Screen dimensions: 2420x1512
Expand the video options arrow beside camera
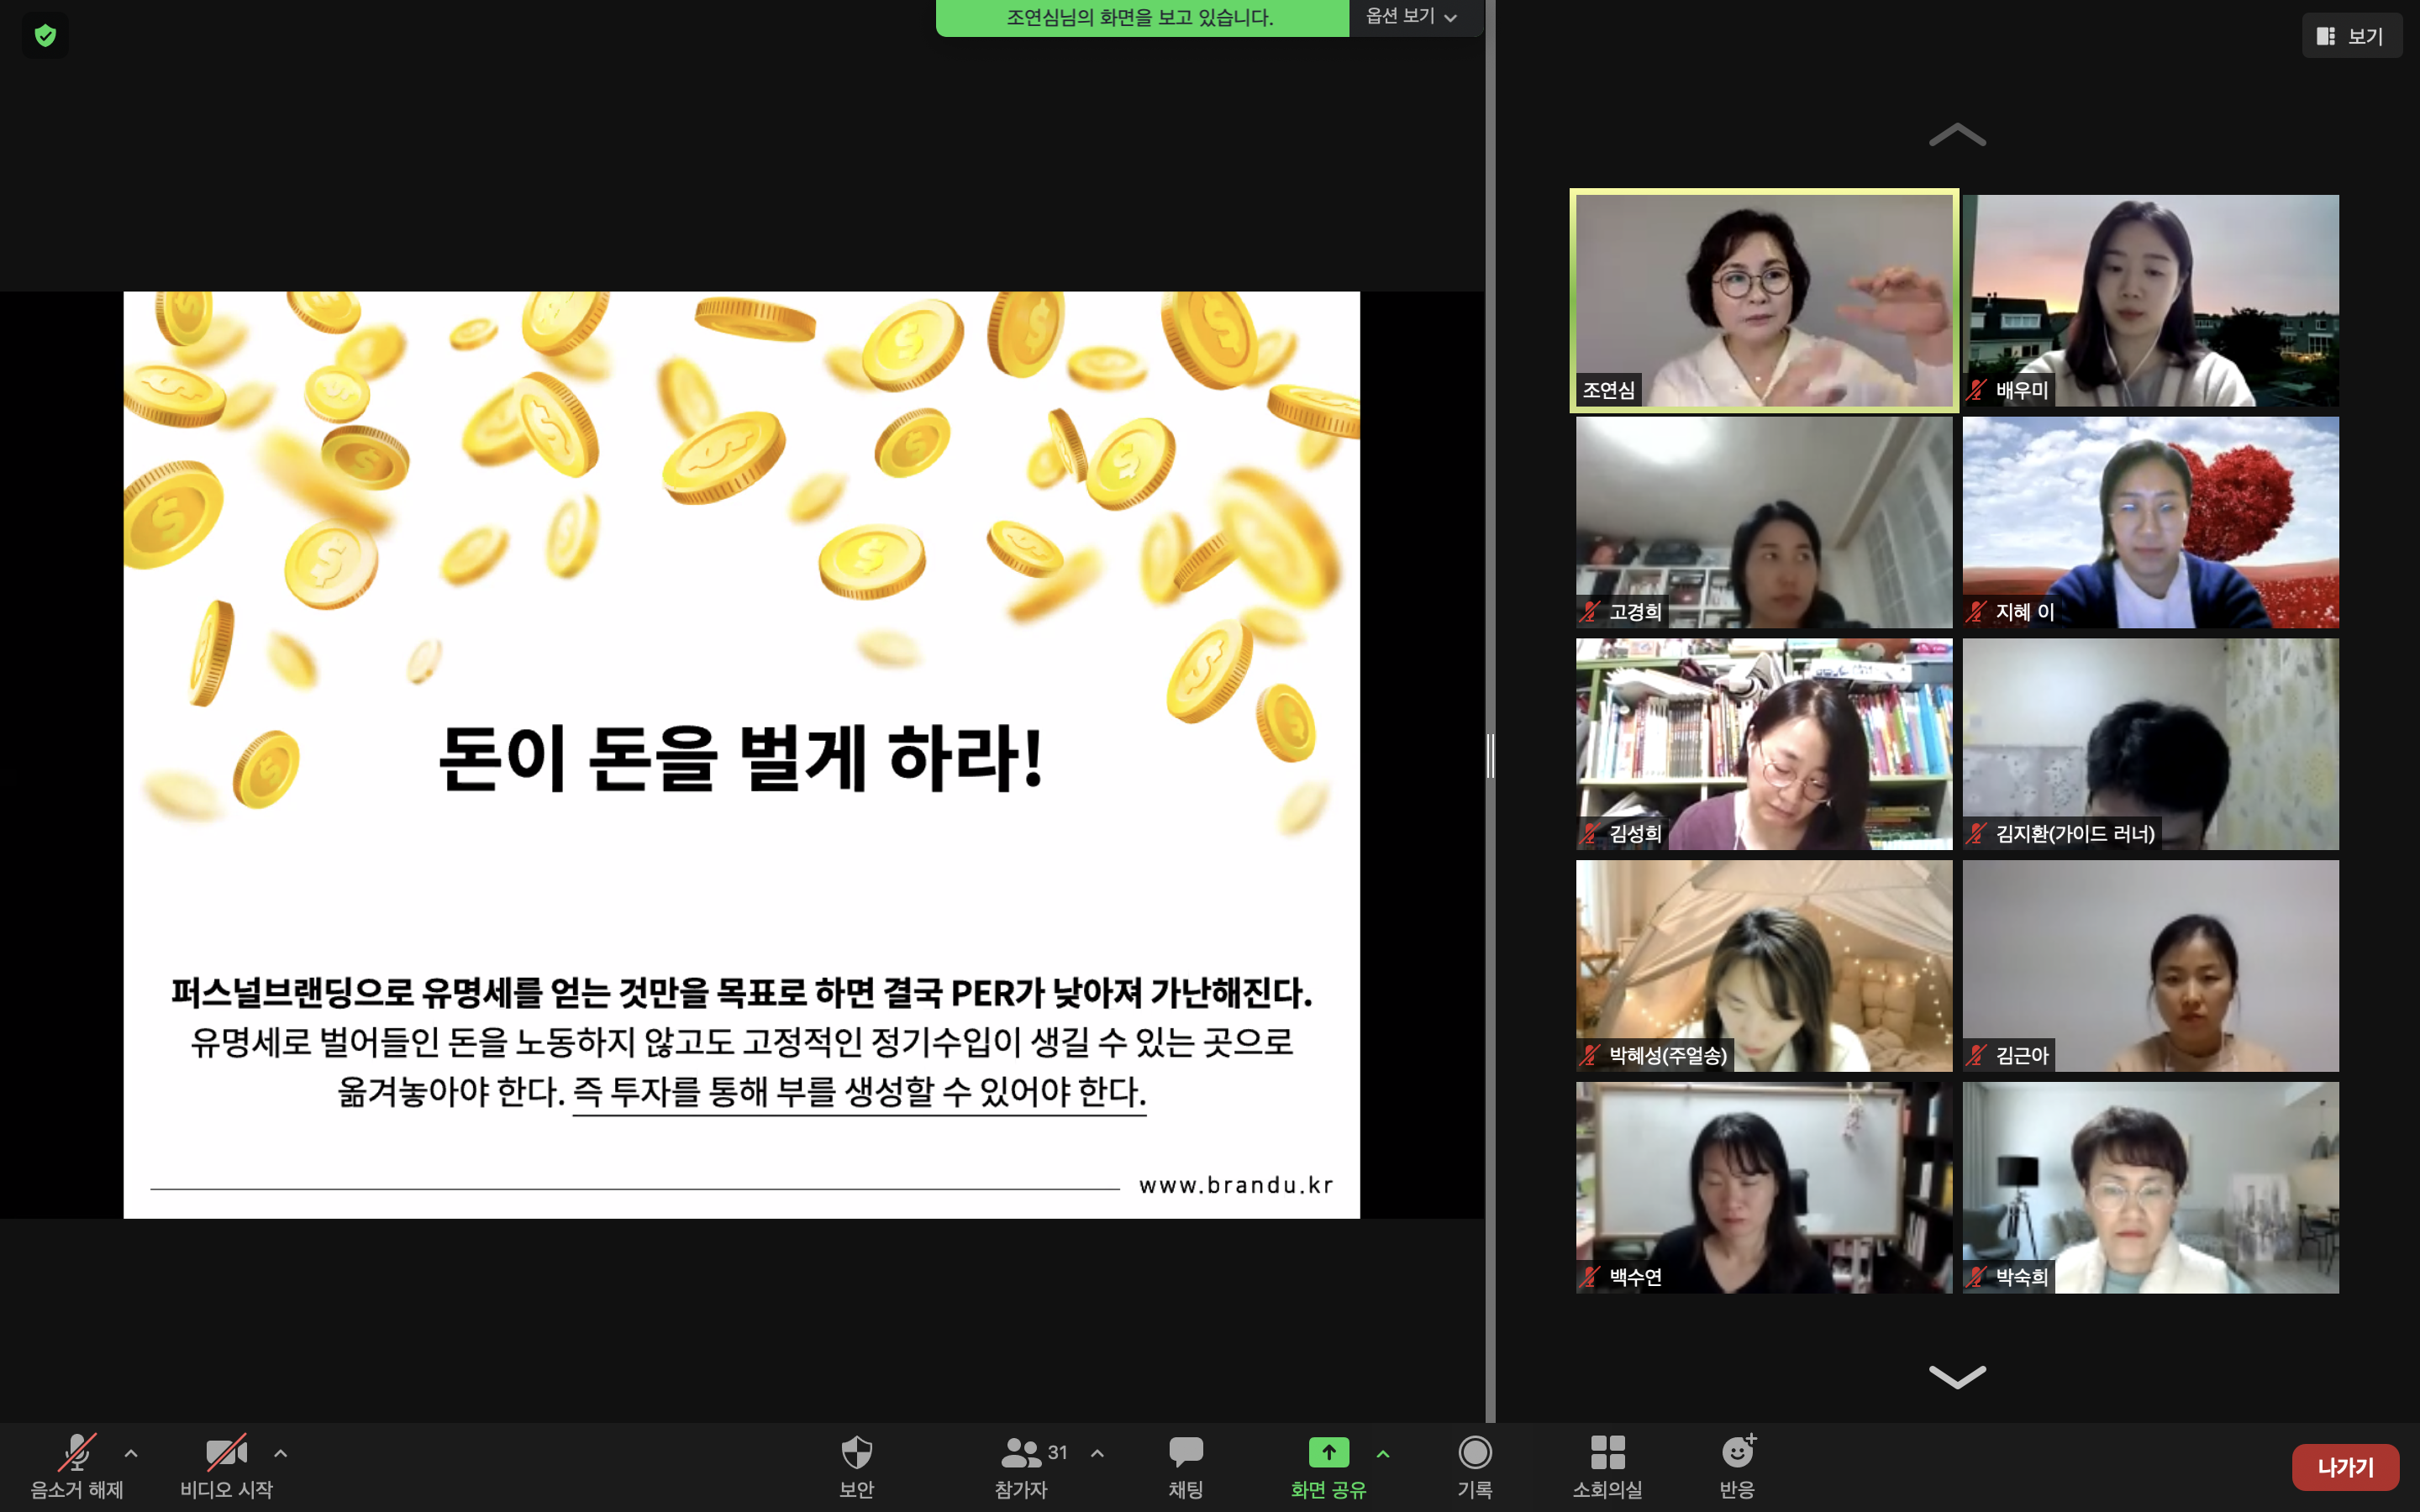coord(281,1453)
